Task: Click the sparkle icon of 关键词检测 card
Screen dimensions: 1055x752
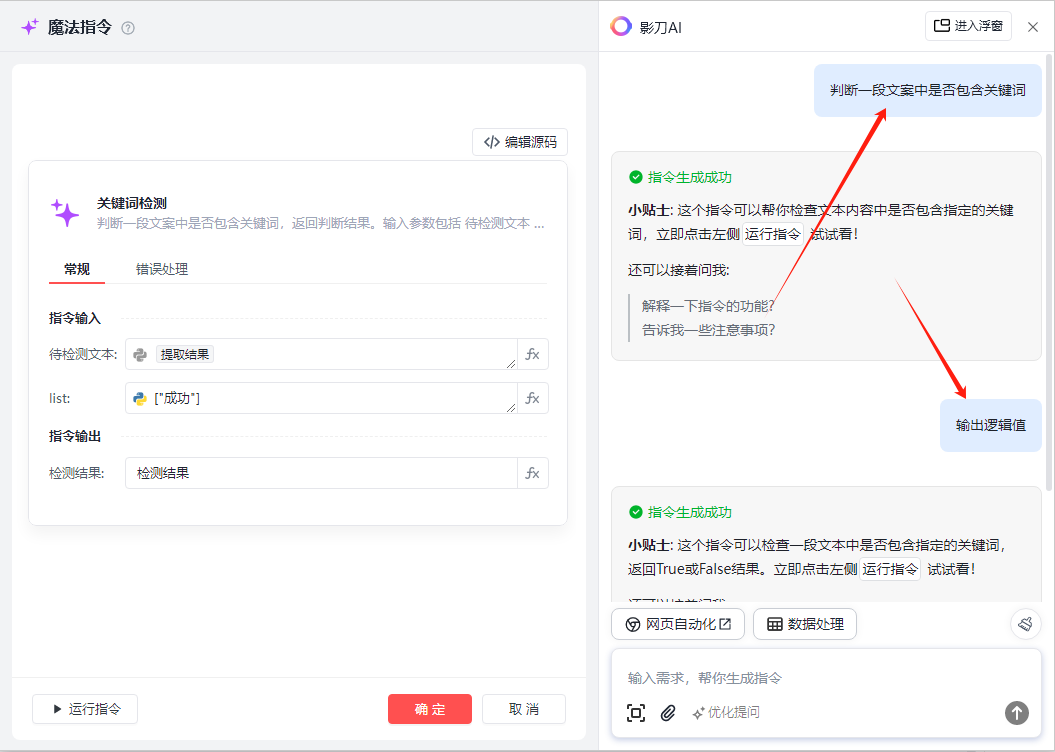Action: point(65,213)
